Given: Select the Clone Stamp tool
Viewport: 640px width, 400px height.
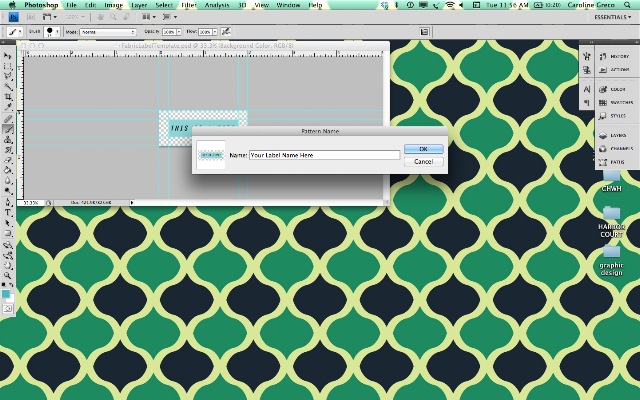Looking at the screenshot, I should (8, 140).
